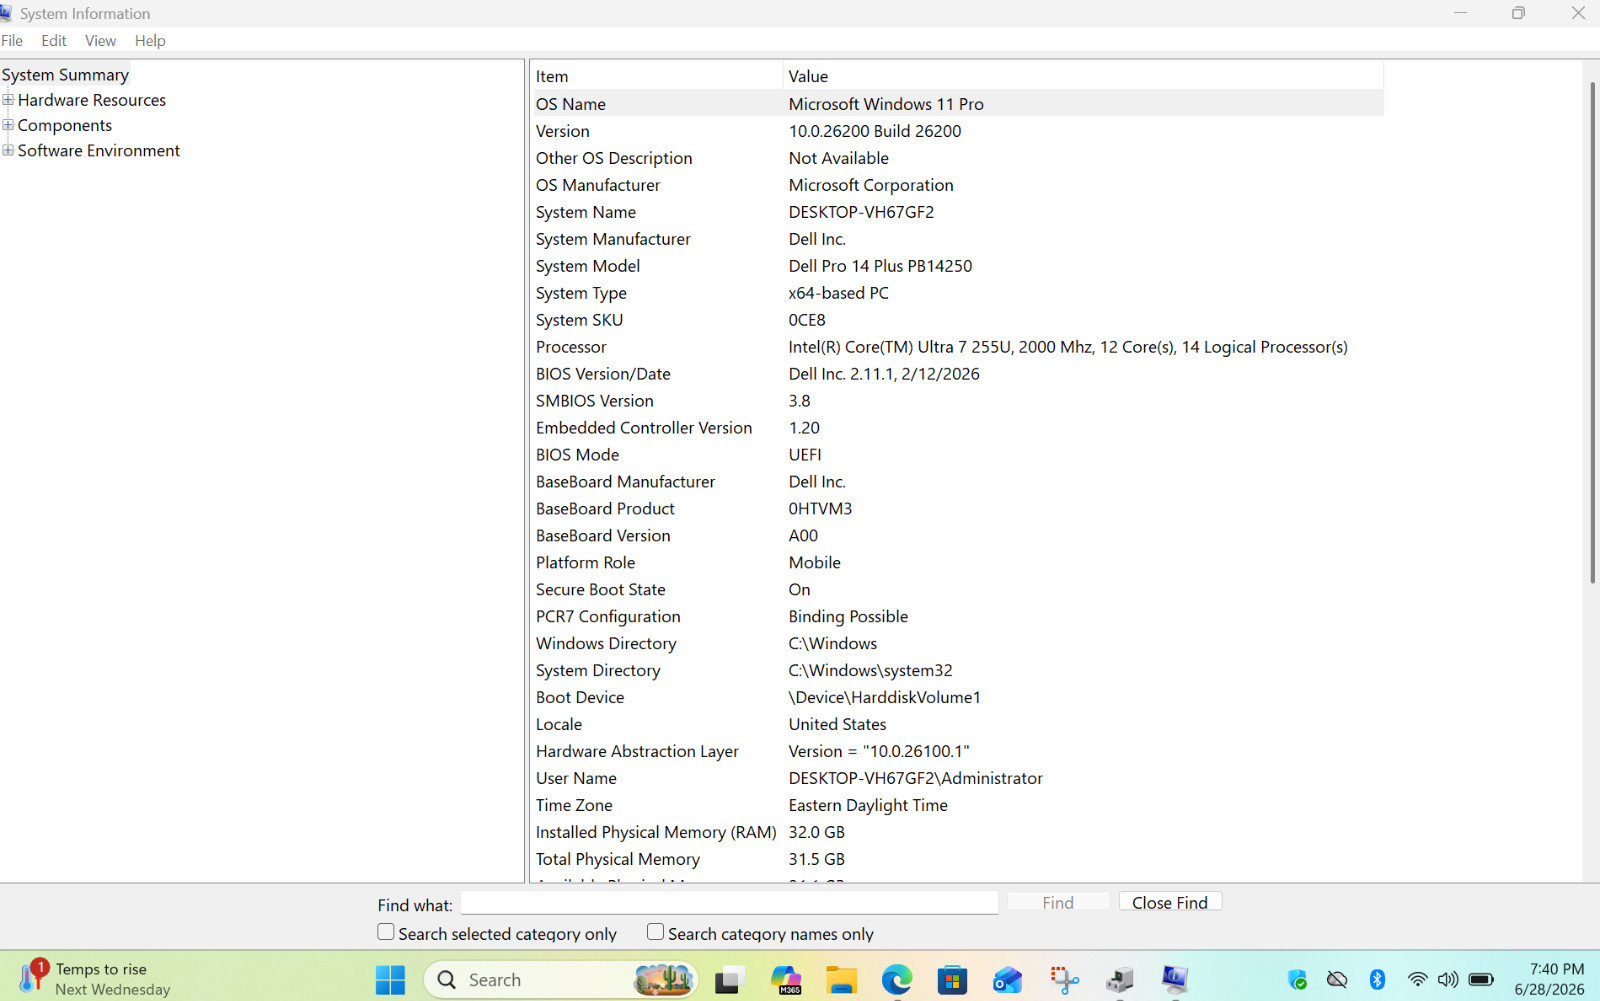
Task: Click the Item column header
Action: tap(657, 76)
